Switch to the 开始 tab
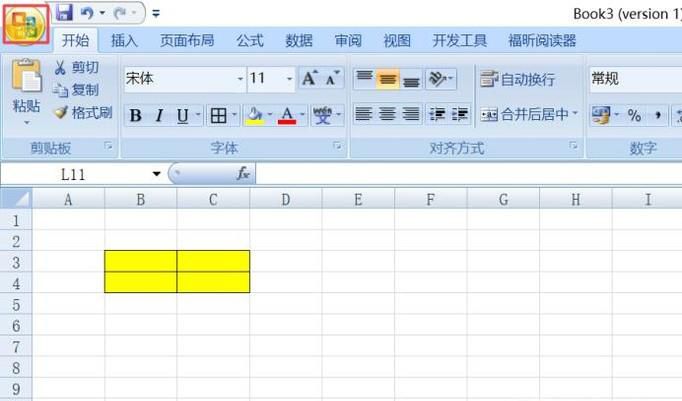682x401 pixels. [x=75, y=40]
